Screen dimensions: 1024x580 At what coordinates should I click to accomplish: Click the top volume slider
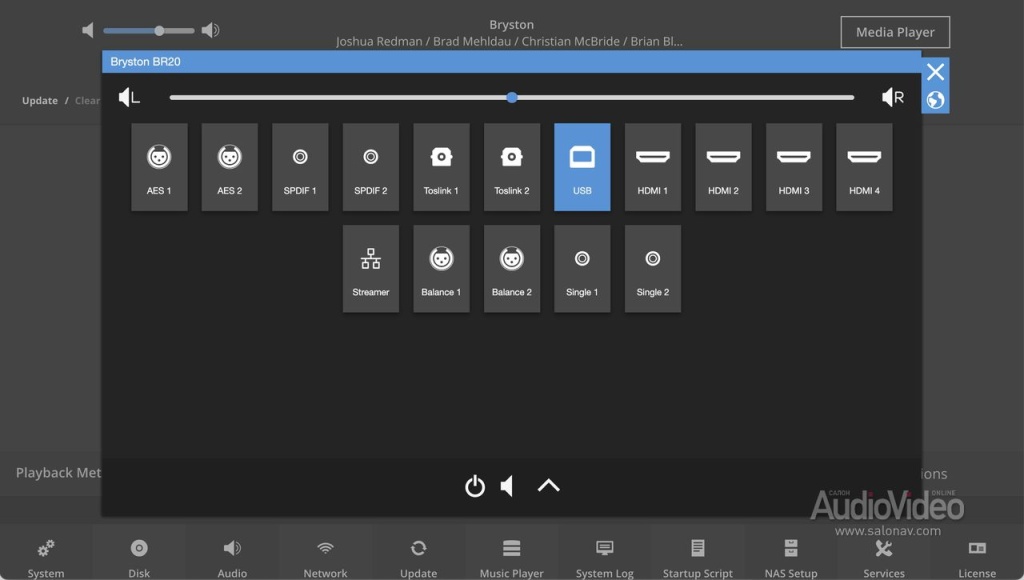149,31
